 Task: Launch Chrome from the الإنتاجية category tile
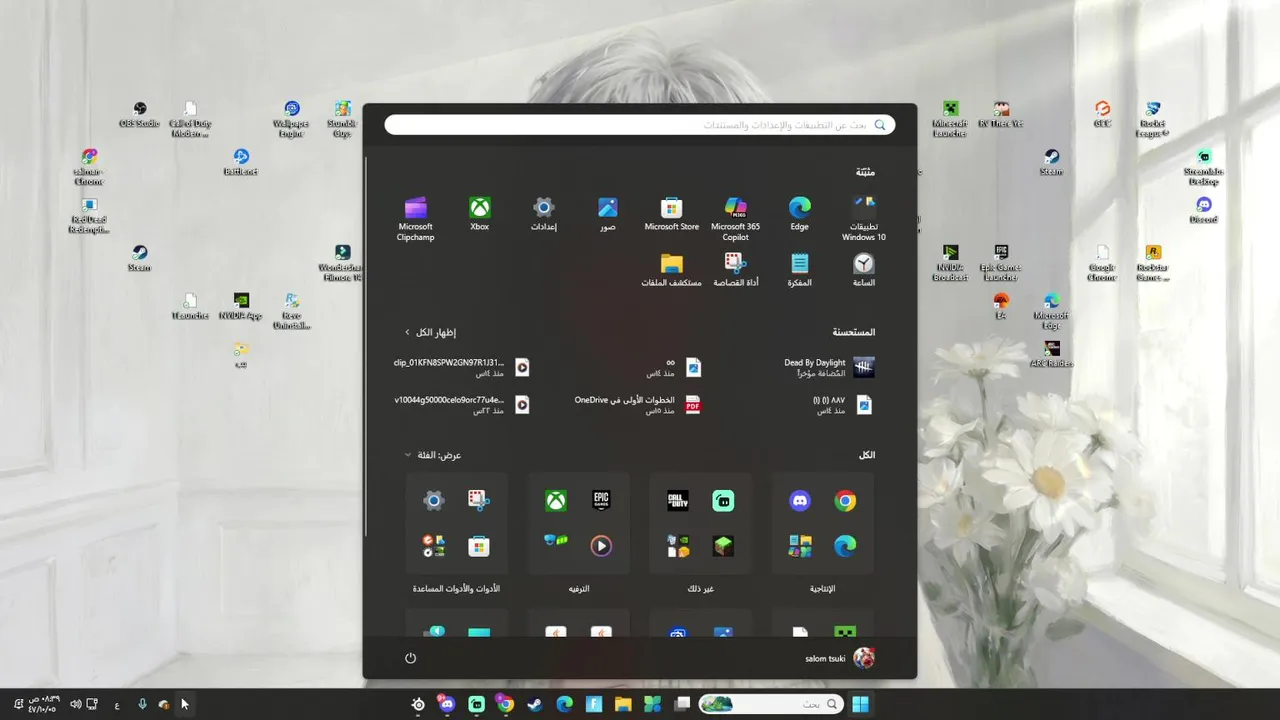click(x=846, y=501)
